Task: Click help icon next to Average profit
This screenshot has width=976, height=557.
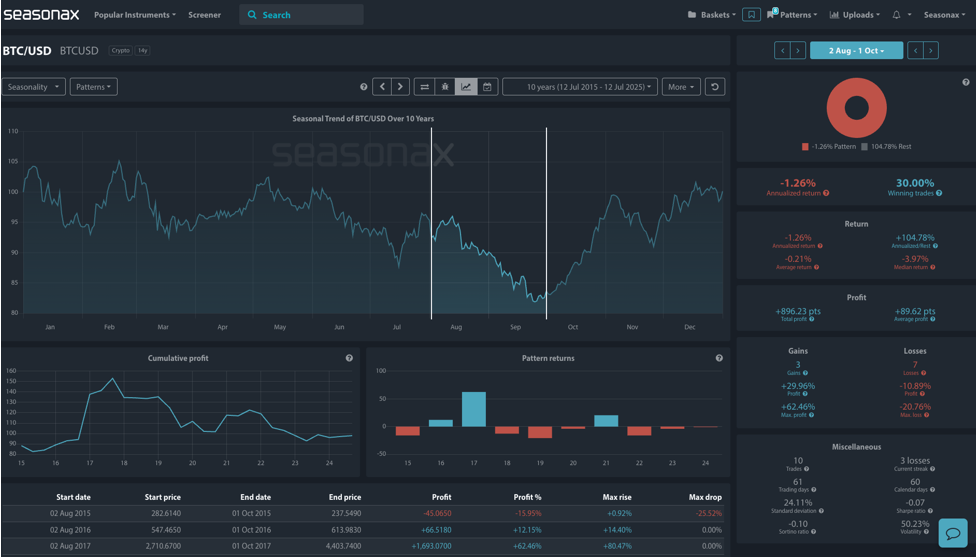Action: tap(932, 319)
